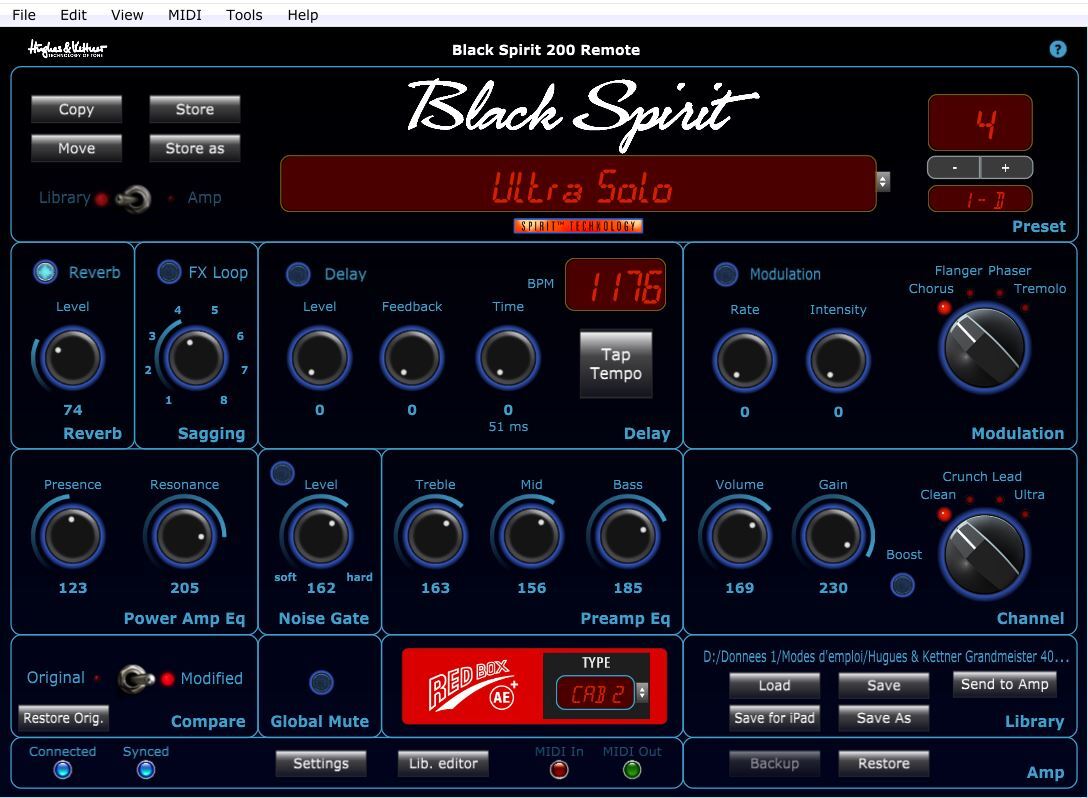Screen dimensions: 1088x798
Task: Click the Clean channel red LED
Action: 944,514
